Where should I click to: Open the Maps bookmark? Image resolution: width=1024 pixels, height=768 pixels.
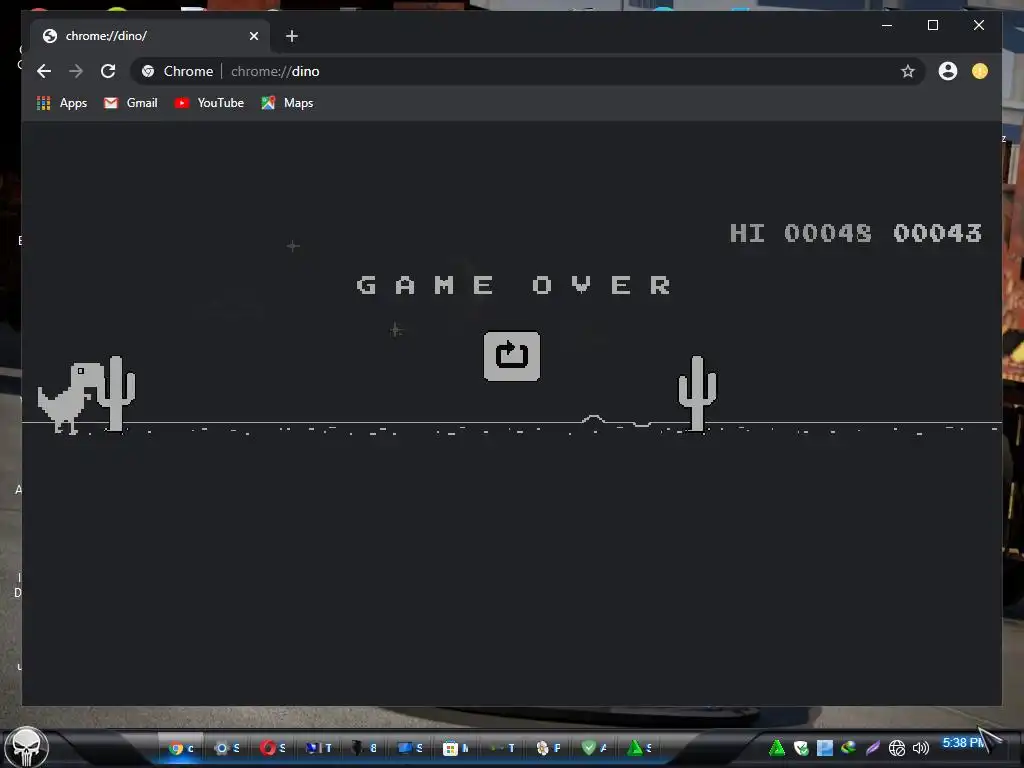pyautogui.click(x=287, y=103)
